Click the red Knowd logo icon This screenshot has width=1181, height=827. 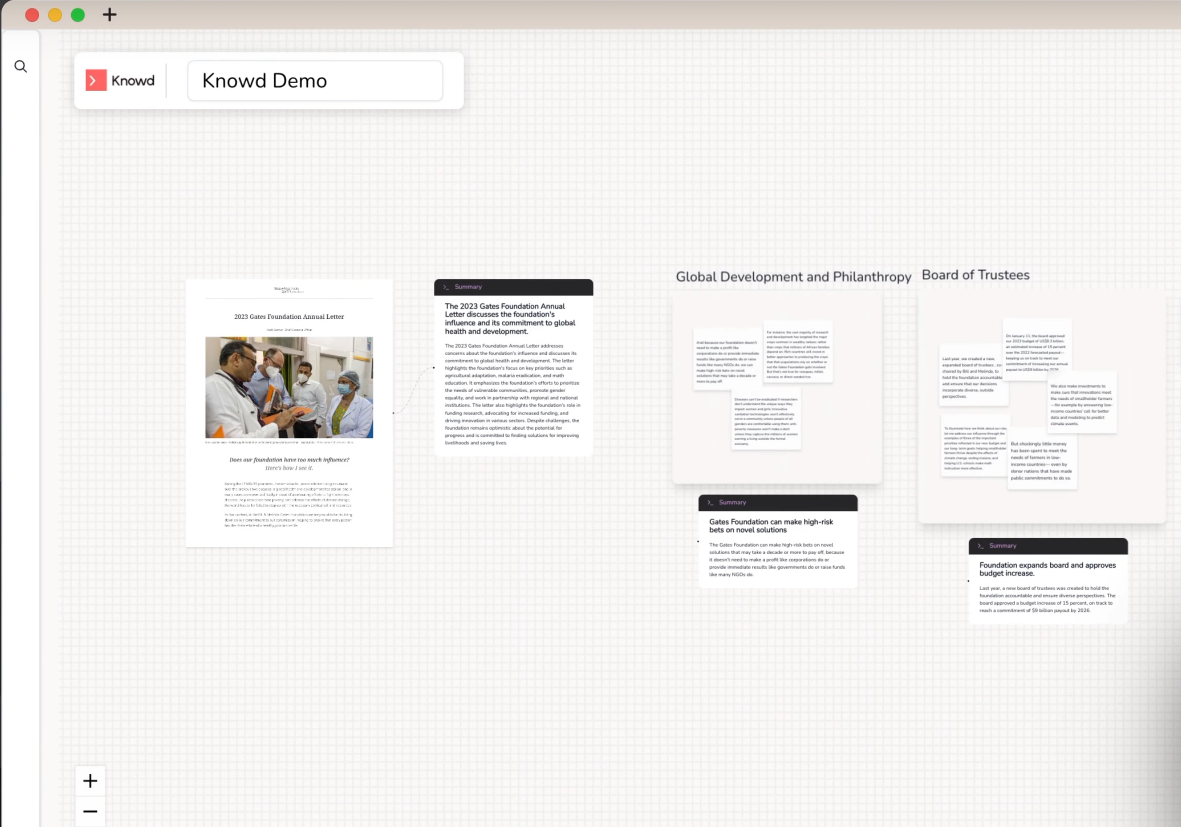(x=96, y=81)
